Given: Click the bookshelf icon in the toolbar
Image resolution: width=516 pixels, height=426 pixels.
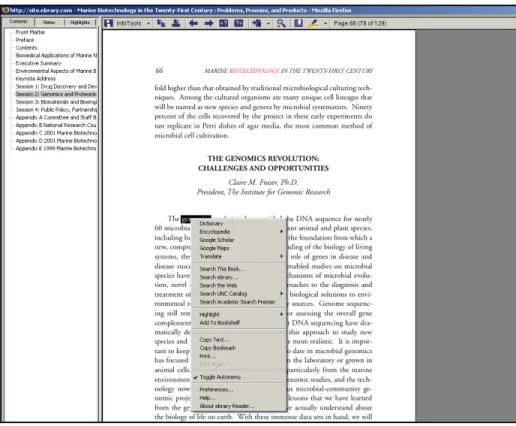Looking at the screenshot, I should pos(299,23).
